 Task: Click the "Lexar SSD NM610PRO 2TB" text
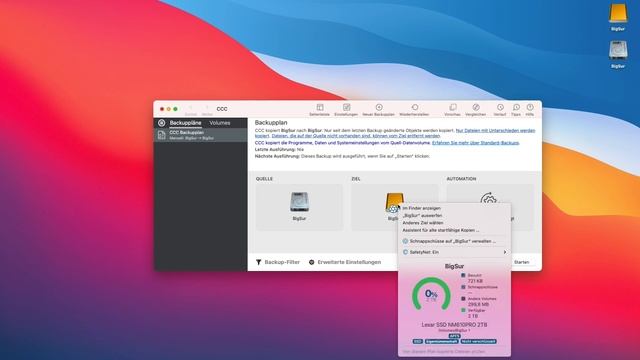point(454,325)
